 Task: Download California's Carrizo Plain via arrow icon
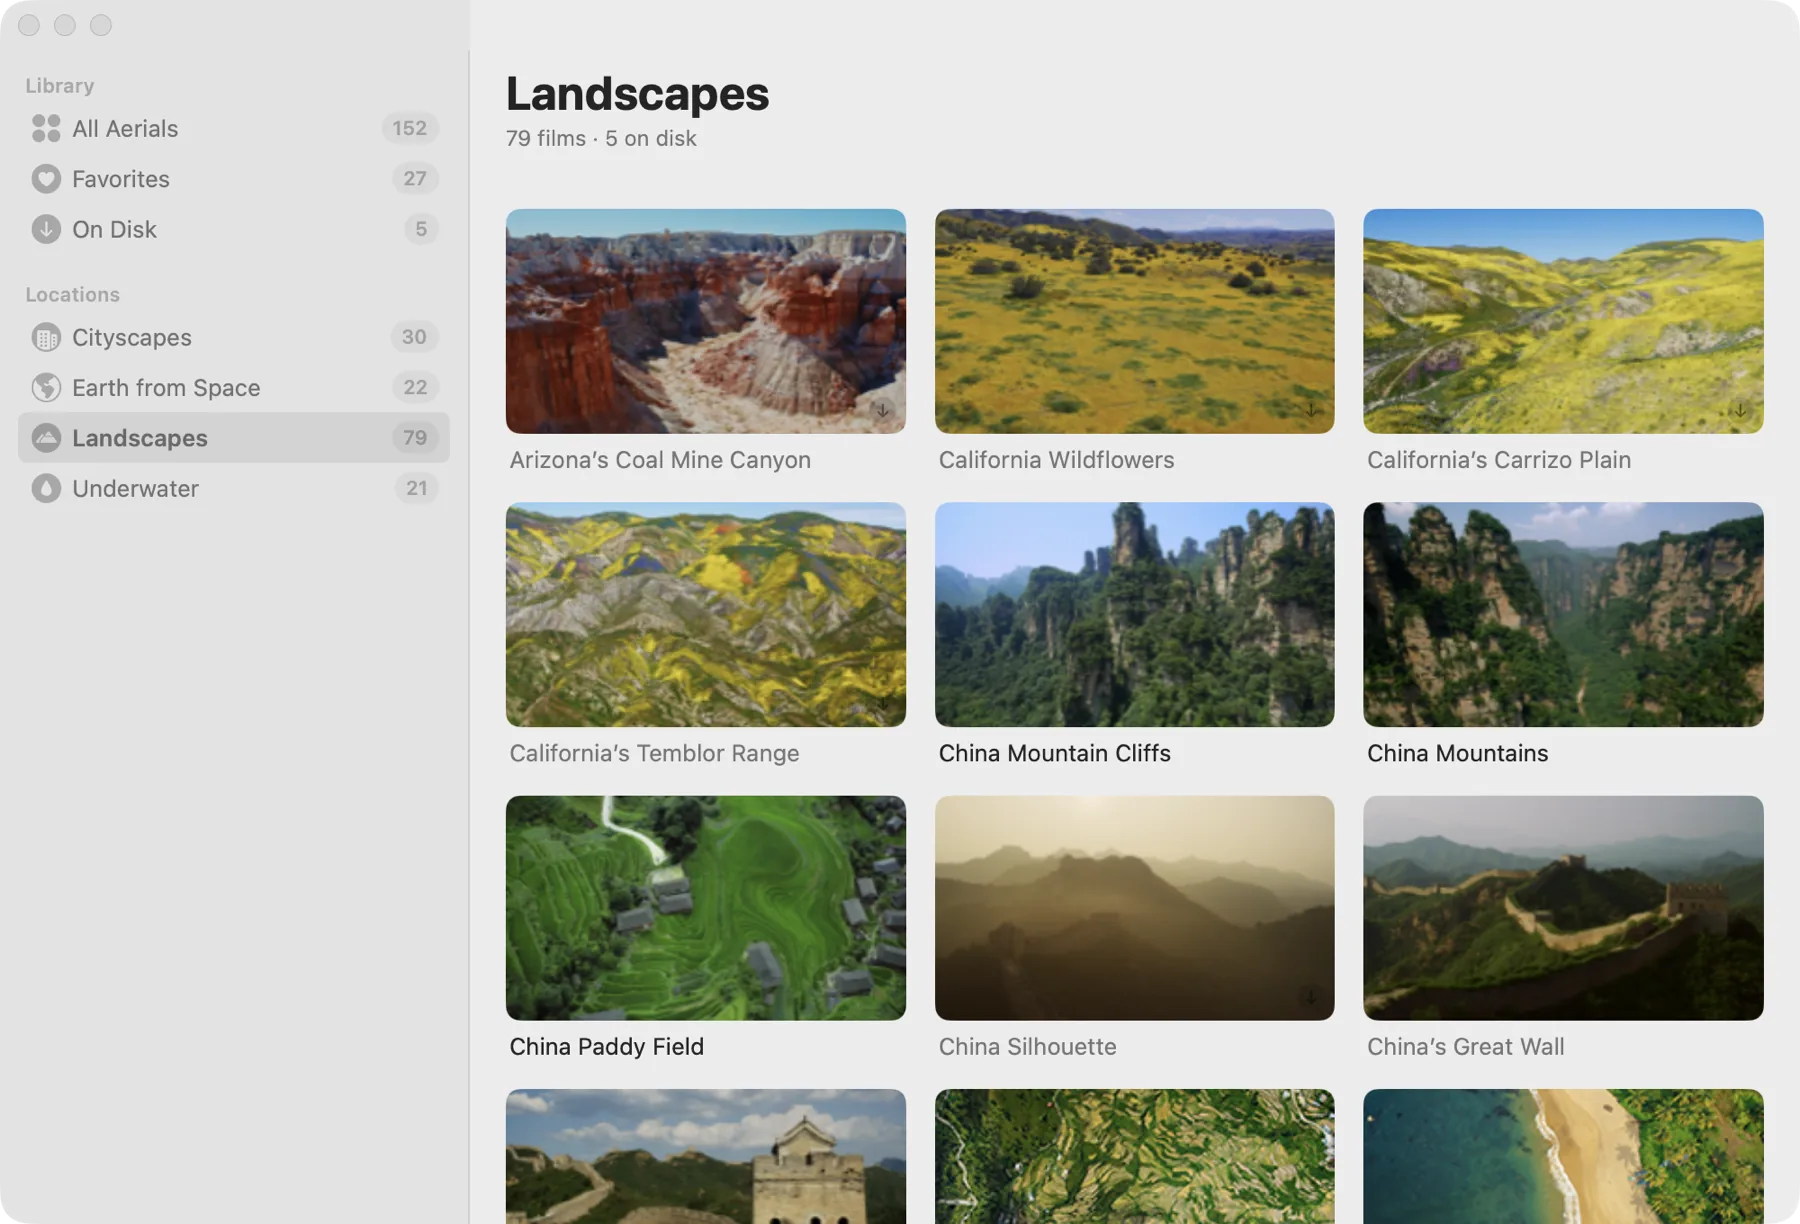click(1740, 410)
